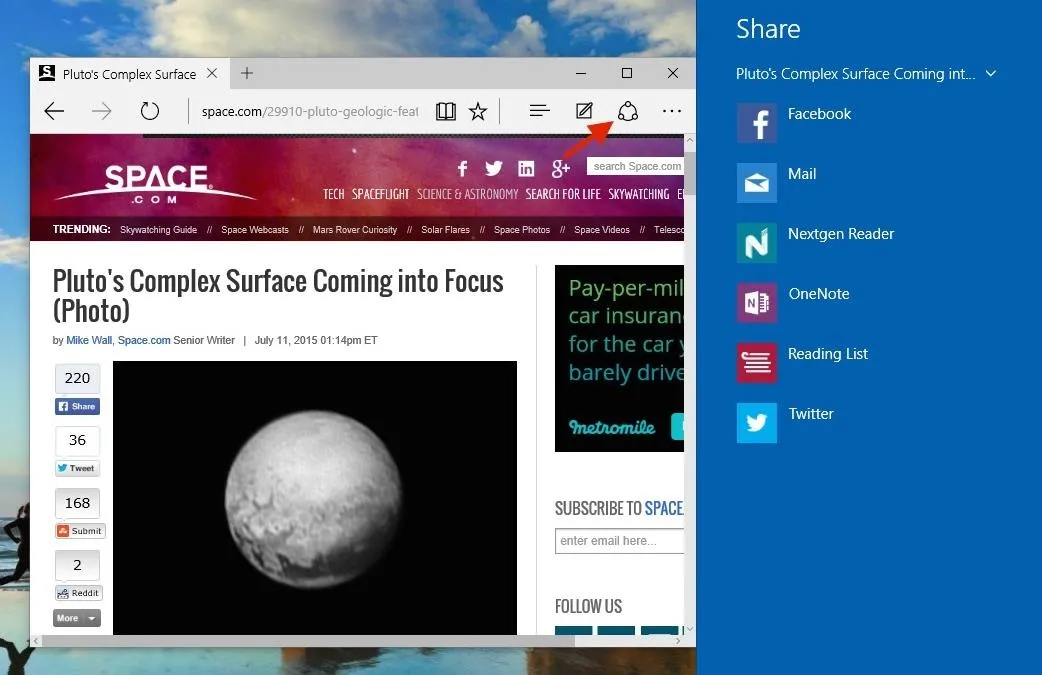Maximize the Edge browser window
Image resolution: width=1042 pixels, height=675 pixels.
(x=627, y=73)
